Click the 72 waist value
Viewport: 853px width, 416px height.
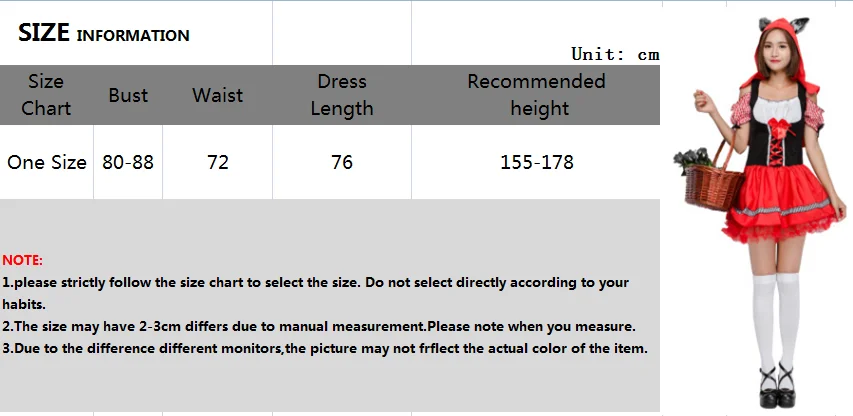point(217,162)
